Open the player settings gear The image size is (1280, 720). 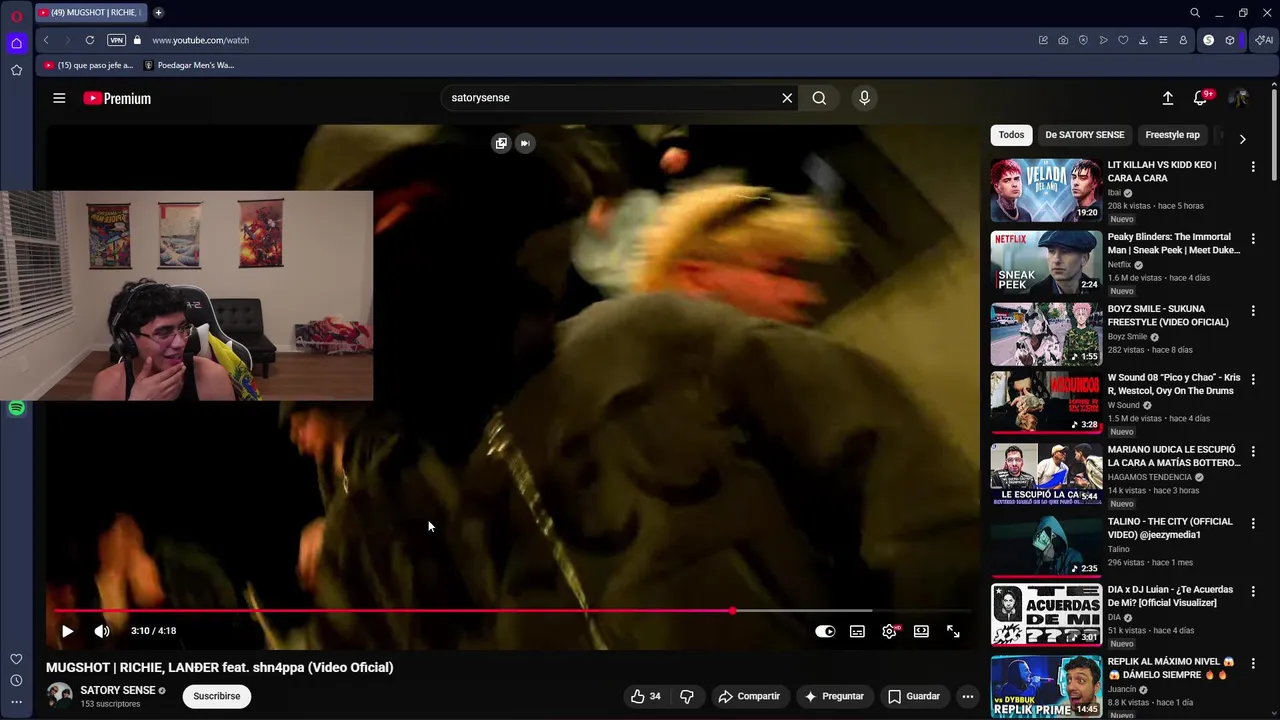point(889,631)
